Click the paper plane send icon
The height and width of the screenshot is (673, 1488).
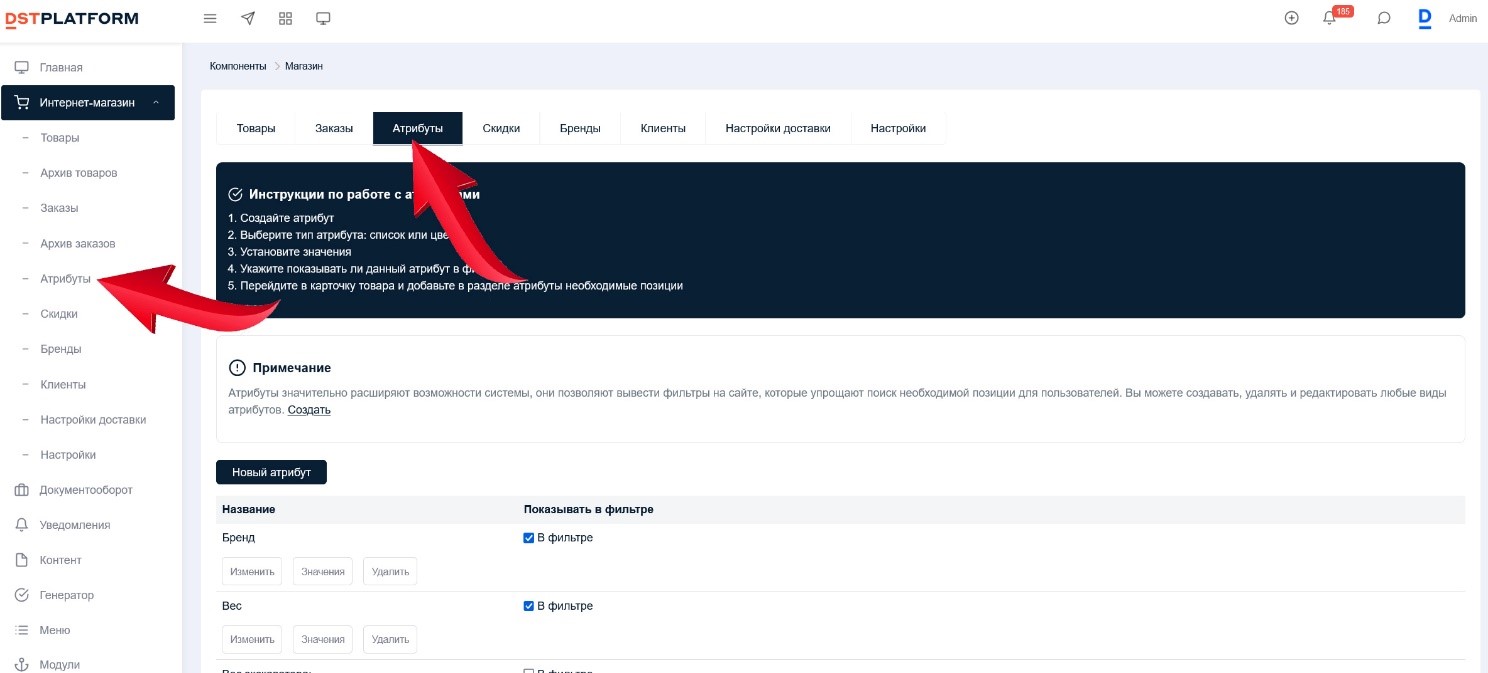pos(248,18)
